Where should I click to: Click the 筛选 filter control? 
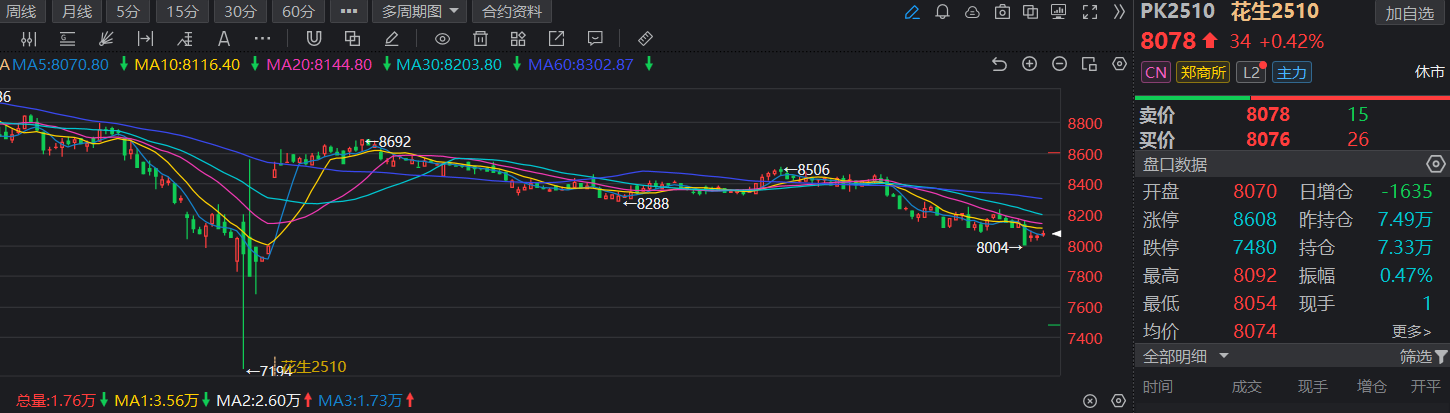[x=1423, y=357]
